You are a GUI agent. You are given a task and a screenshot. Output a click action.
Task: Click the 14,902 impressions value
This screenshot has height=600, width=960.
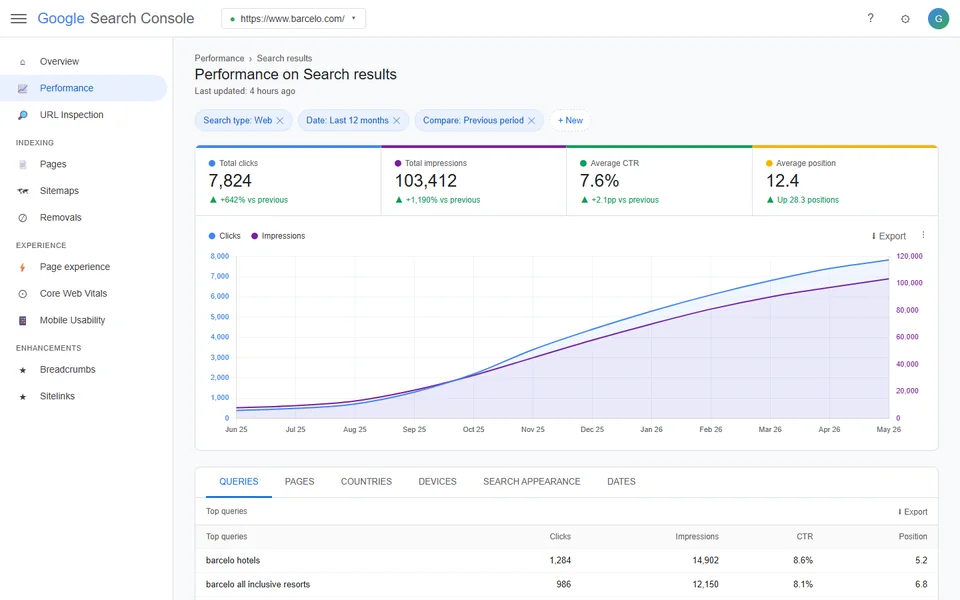tap(705, 560)
